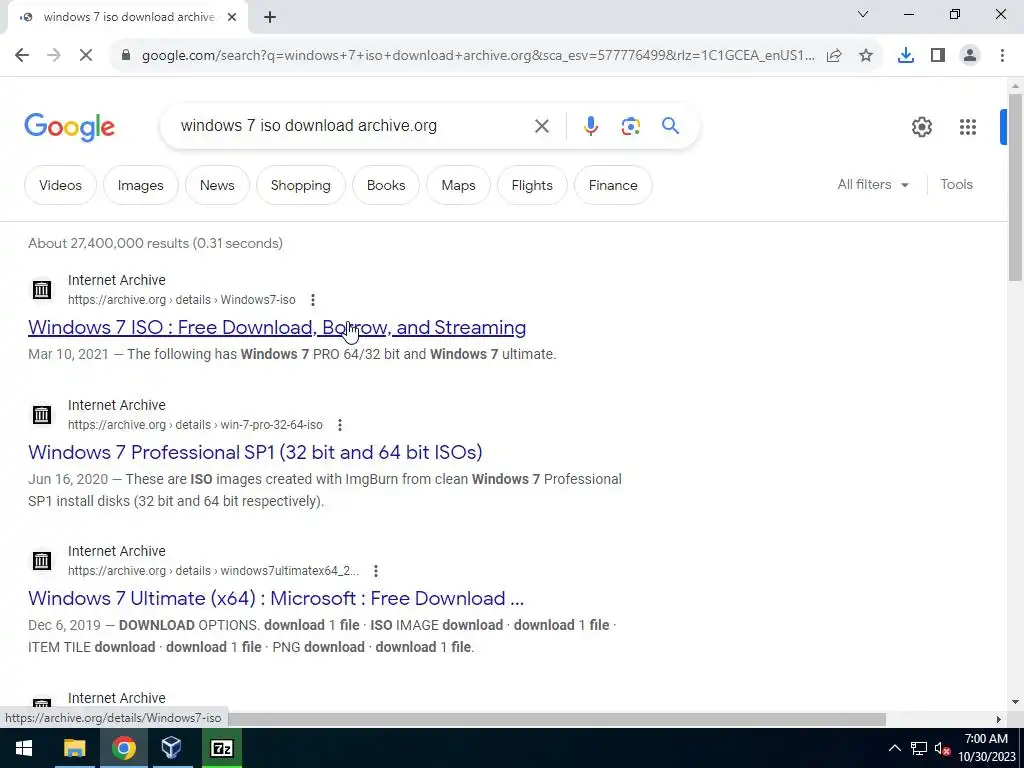Submit search with magnifying glass icon
The image size is (1024, 768).
[671, 125]
